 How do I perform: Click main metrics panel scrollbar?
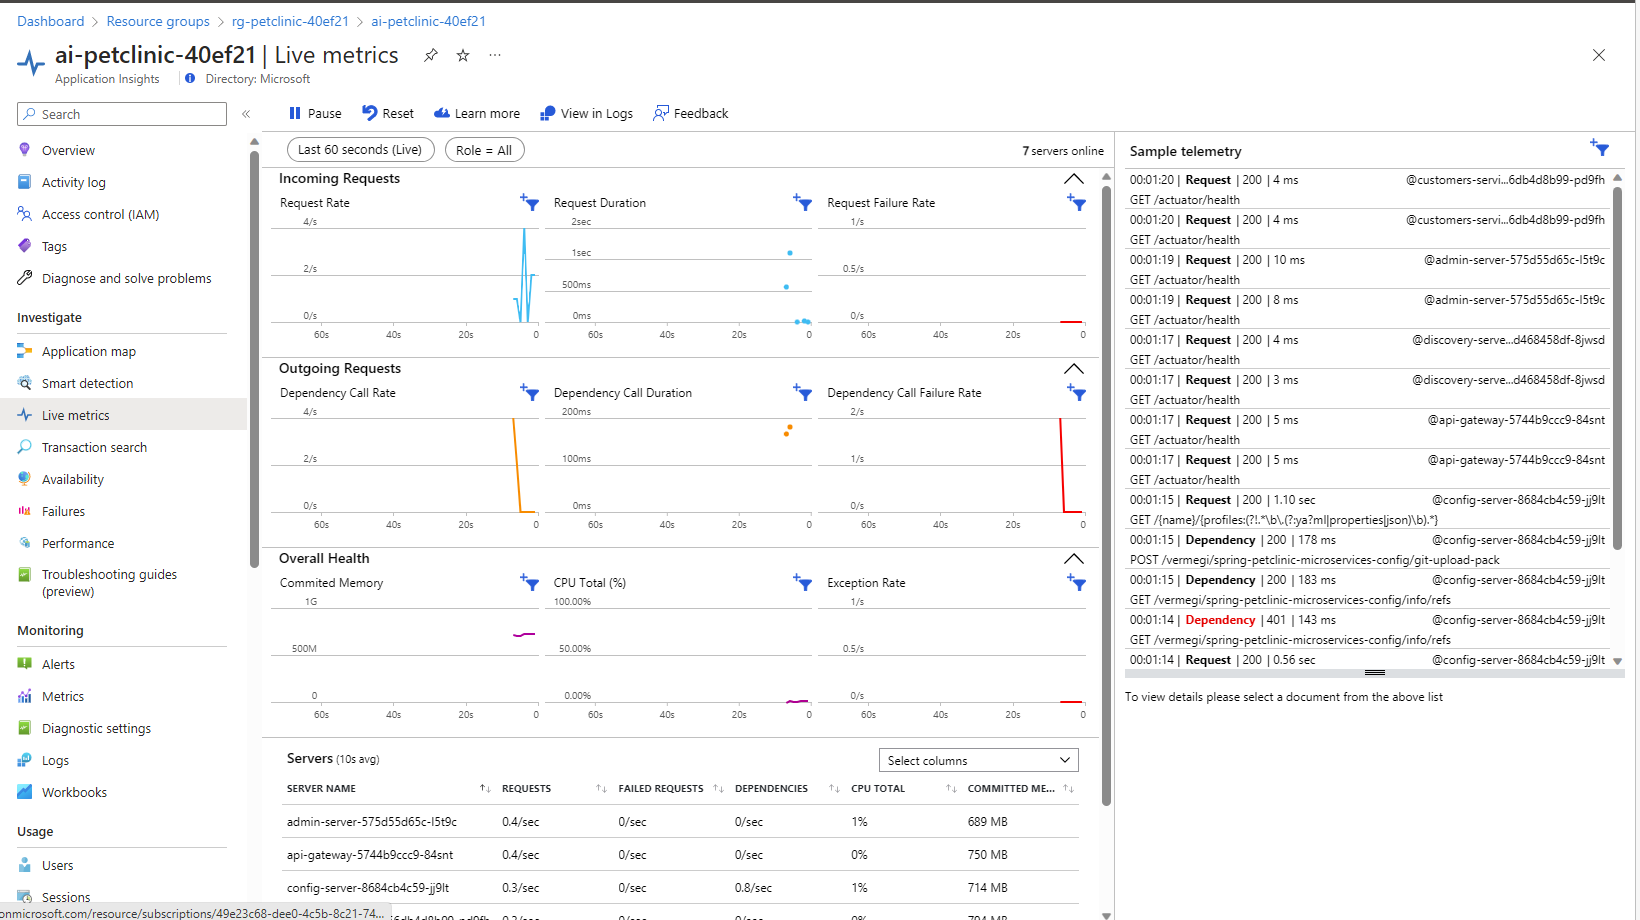pos(1106,495)
